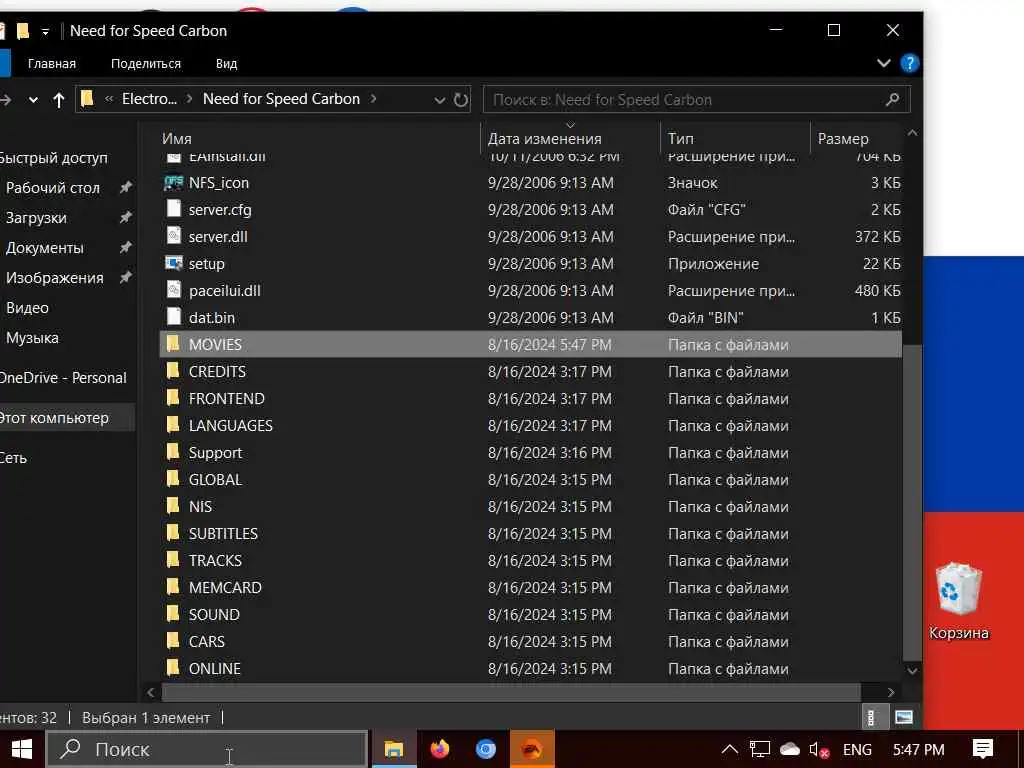This screenshot has height=768, width=1024.
Task: Show hidden system tray icons
Action: [x=729, y=749]
